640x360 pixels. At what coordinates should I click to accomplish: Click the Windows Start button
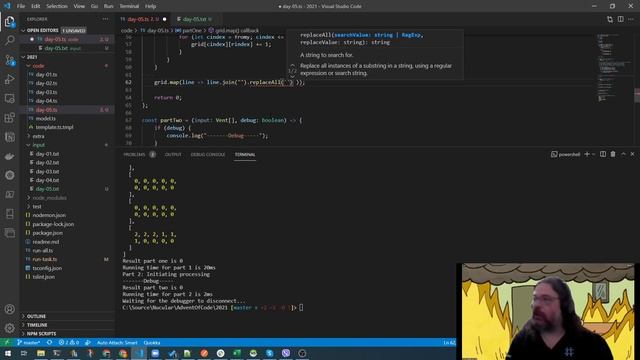point(8,353)
